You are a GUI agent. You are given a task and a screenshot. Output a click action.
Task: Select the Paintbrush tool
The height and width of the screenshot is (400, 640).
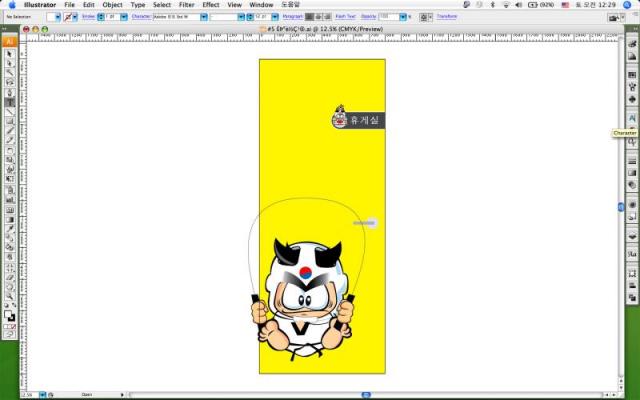tap(10, 131)
